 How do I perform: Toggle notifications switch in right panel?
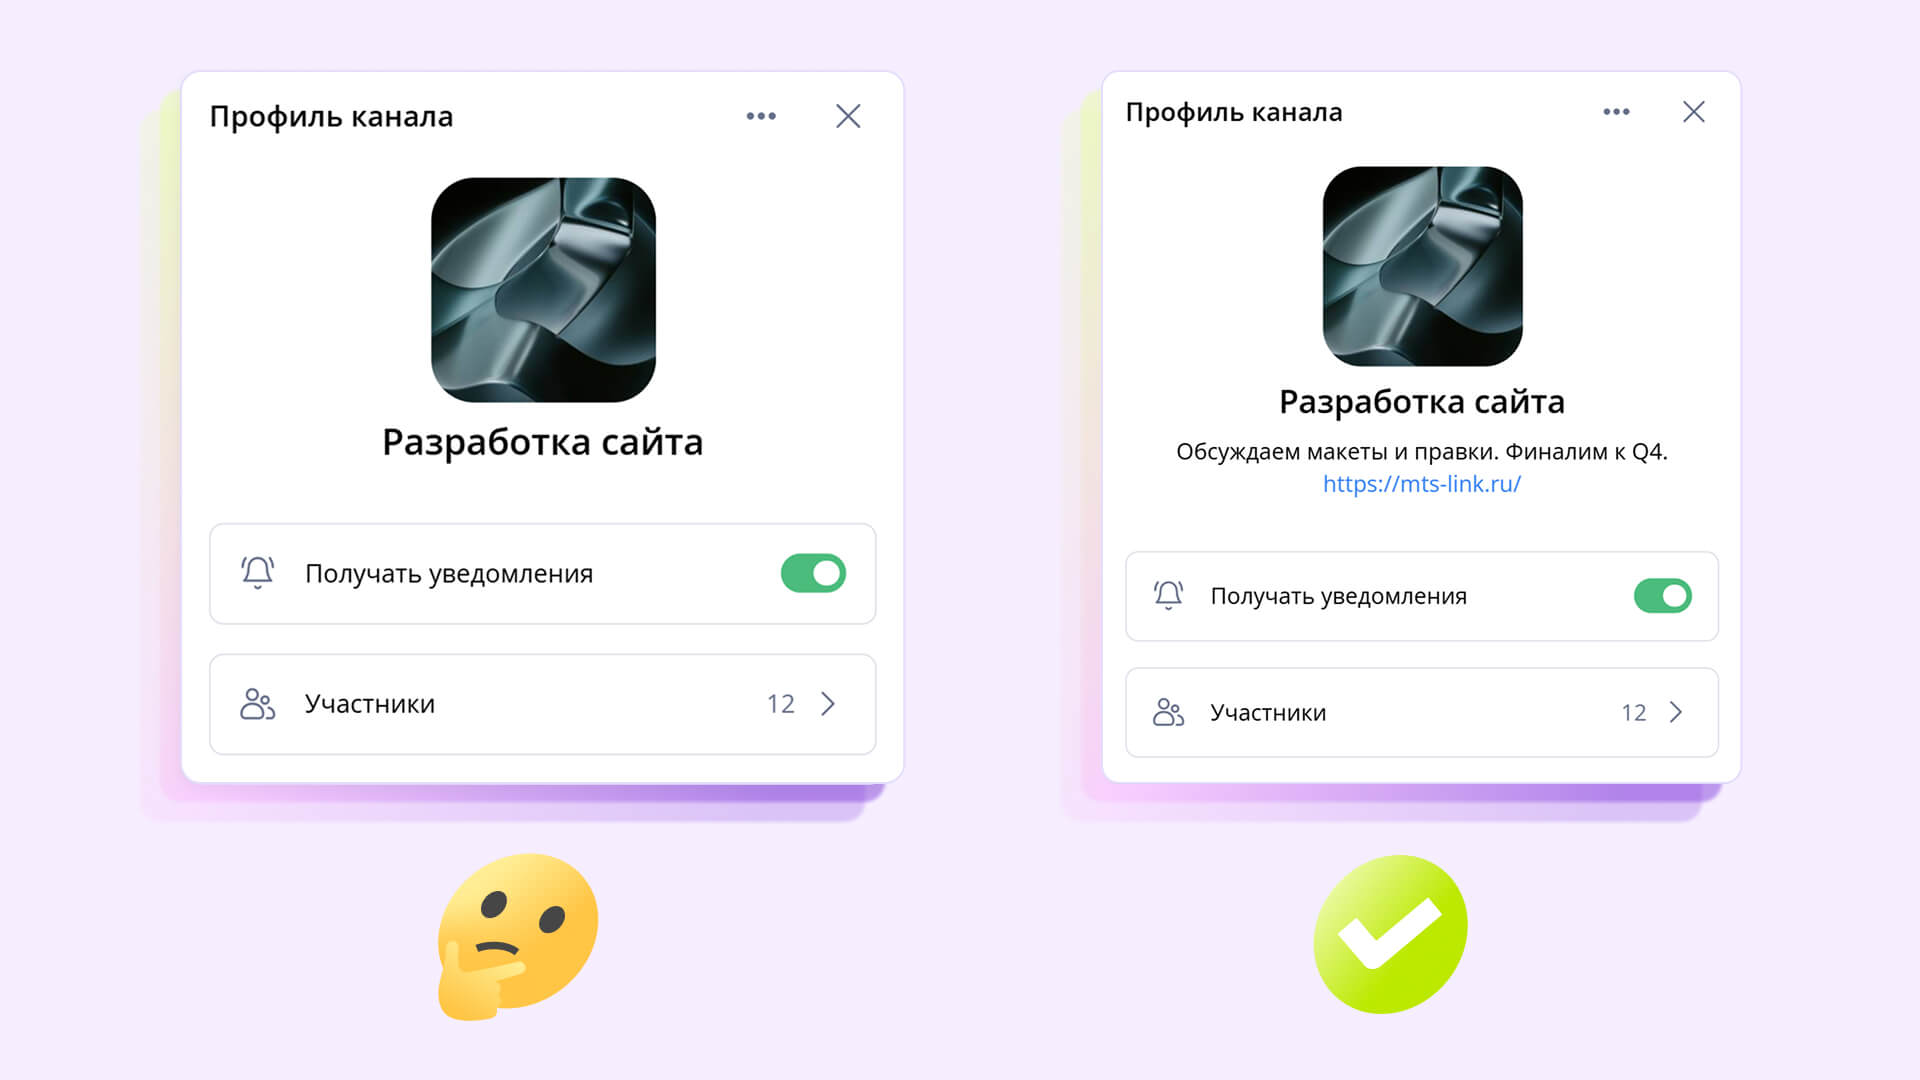click(x=1662, y=596)
